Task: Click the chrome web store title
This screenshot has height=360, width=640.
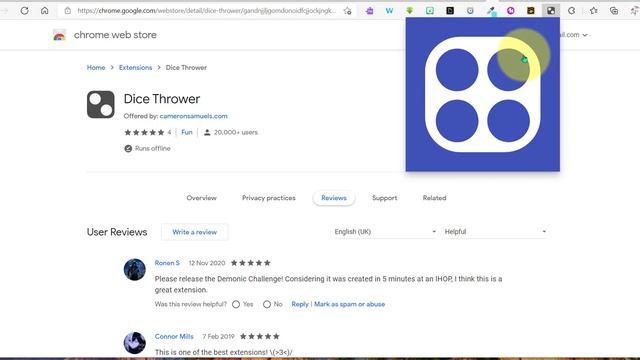Action: tap(115, 35)
